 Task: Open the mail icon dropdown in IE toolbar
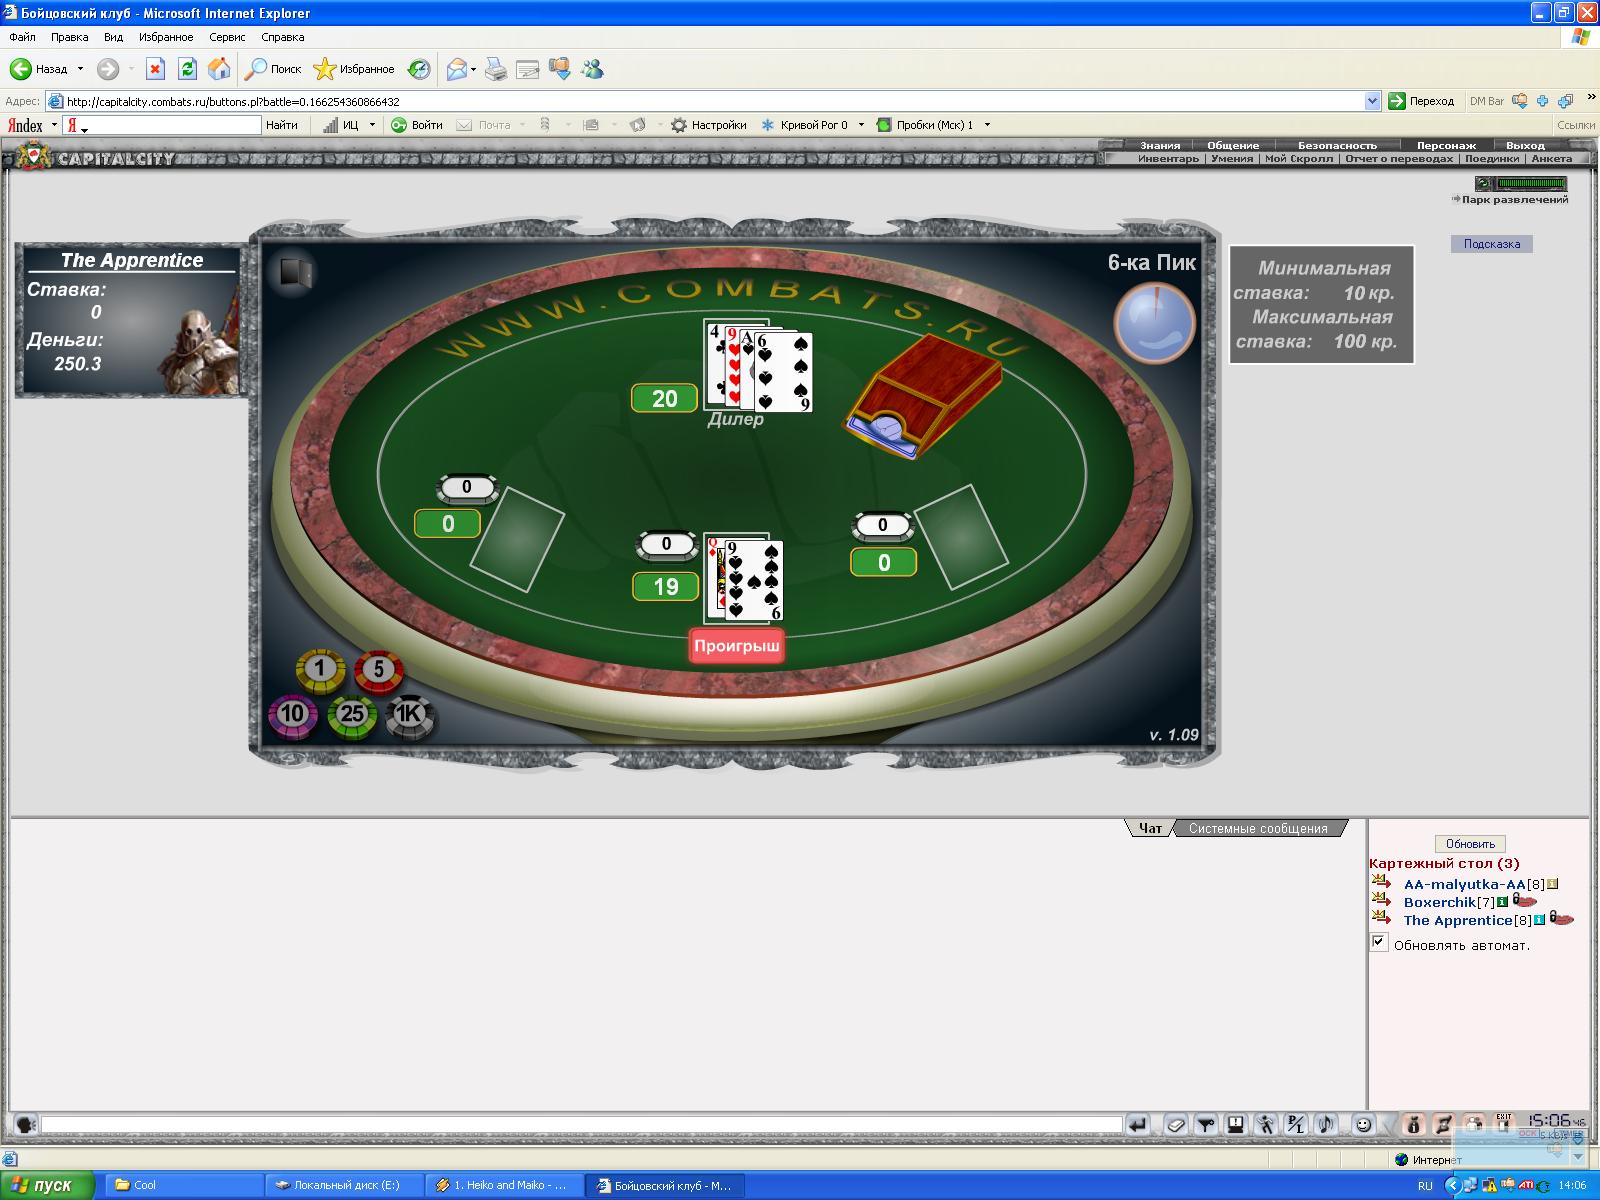pos(473,69)
